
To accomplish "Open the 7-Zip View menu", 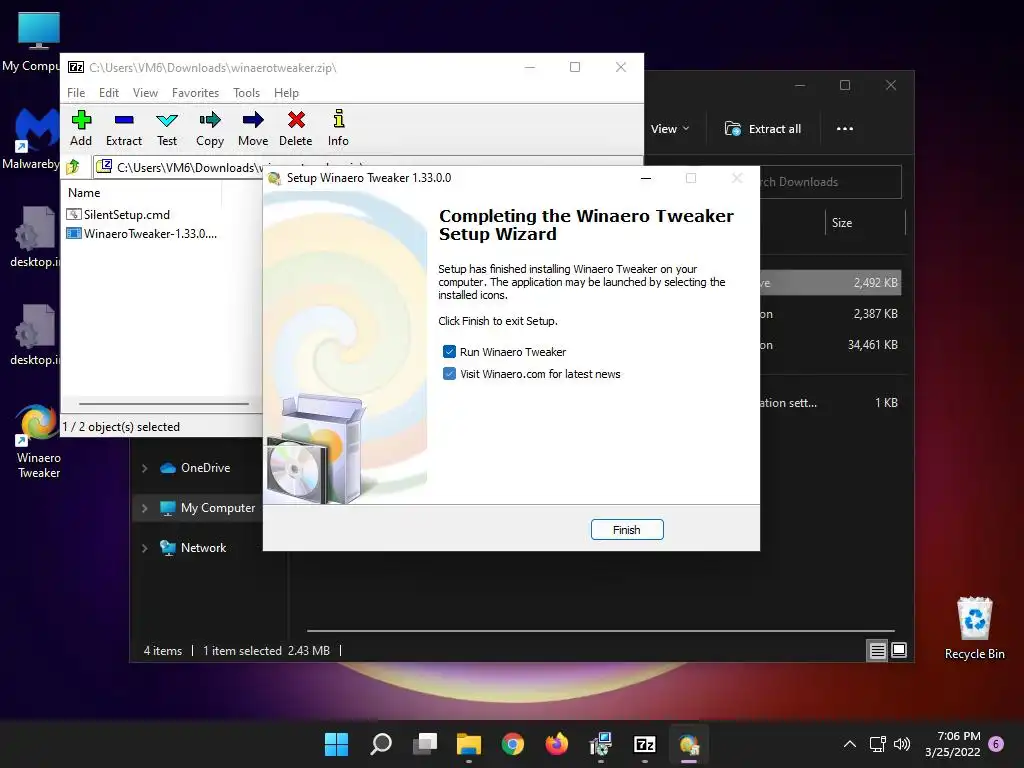I will pos(145,93).
